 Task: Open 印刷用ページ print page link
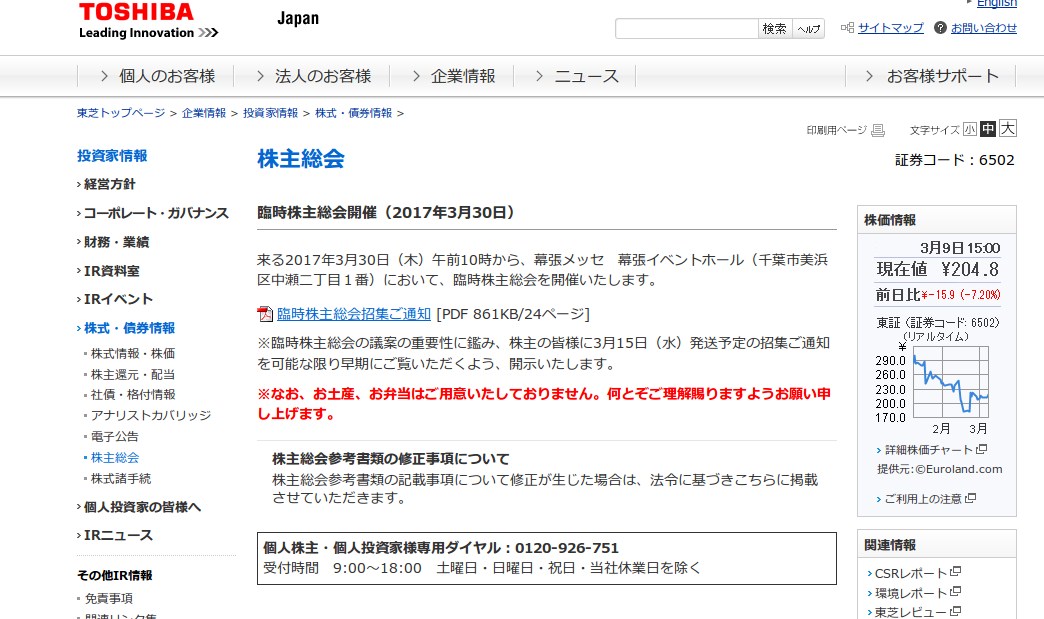(x=837, y=130)
